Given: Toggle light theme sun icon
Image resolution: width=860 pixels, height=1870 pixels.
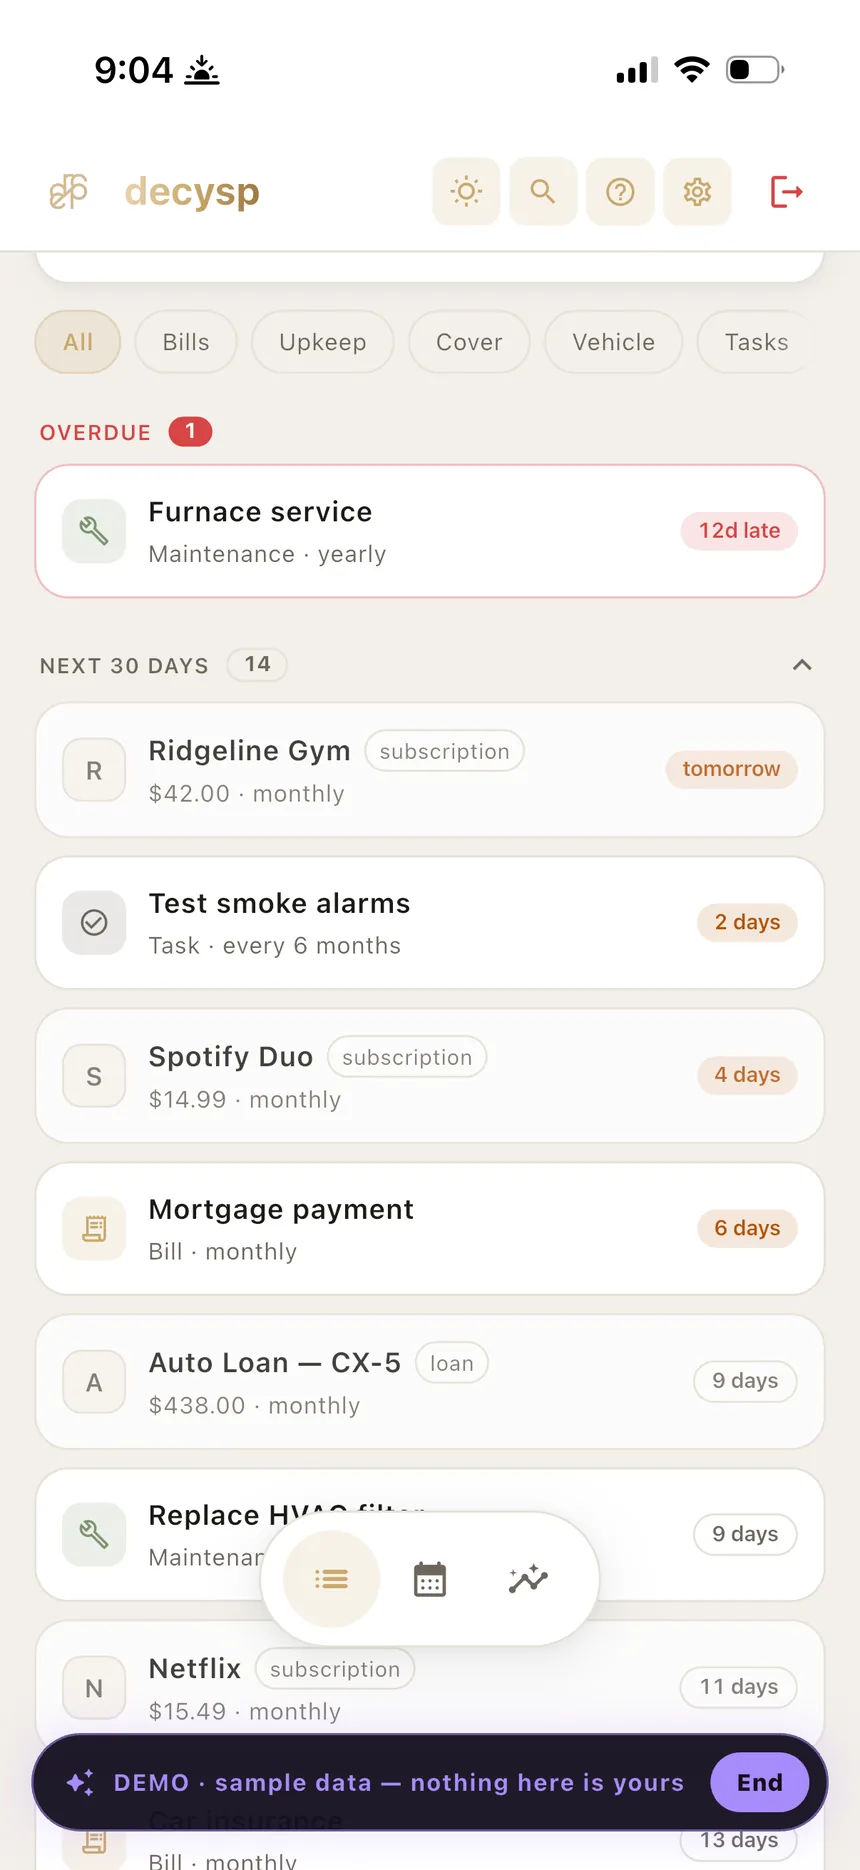Looking at the screenshot, I should (x=466, y=191).
